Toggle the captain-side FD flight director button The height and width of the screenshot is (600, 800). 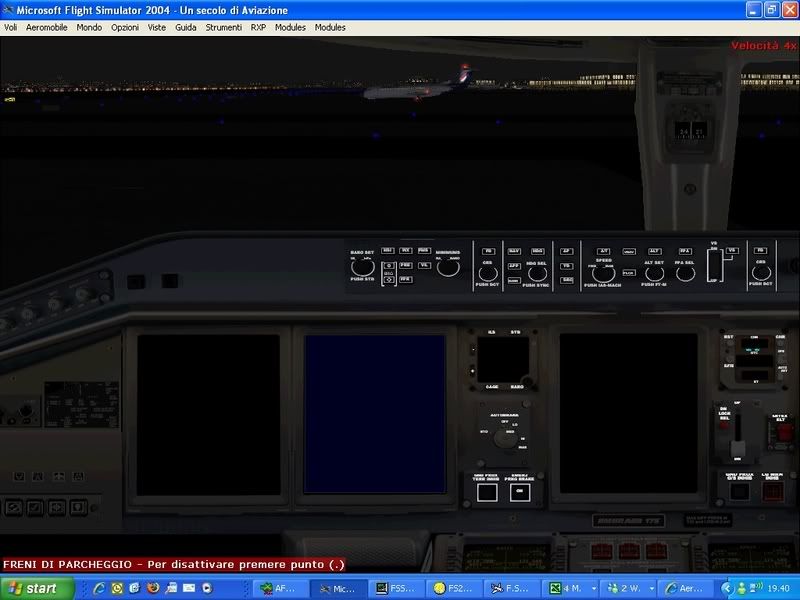tap(488, 251)
